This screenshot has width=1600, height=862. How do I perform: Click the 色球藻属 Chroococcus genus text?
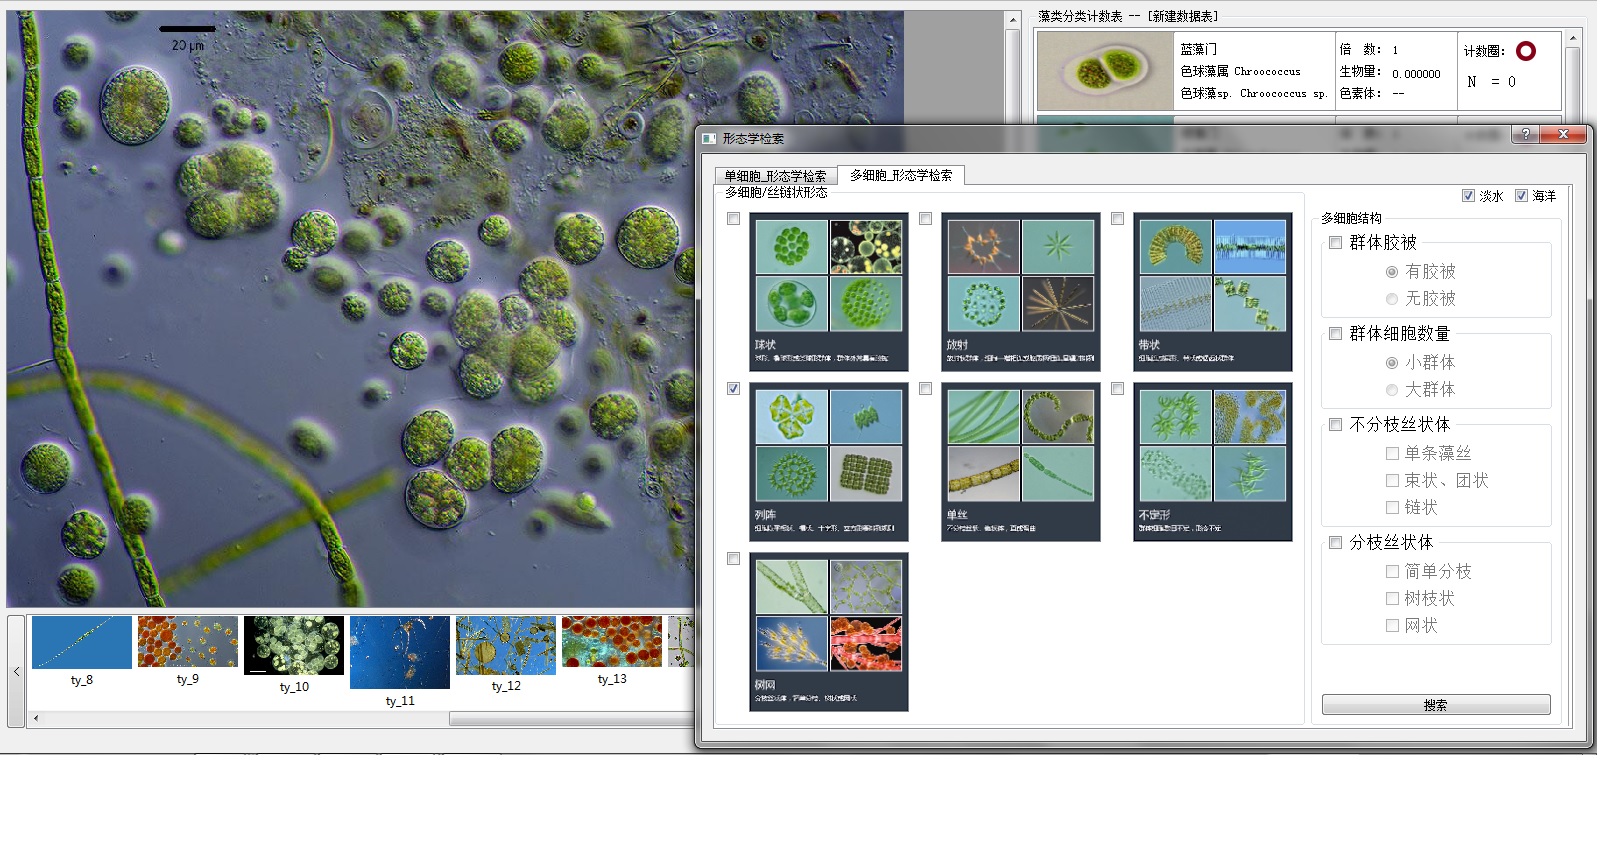point(1240,71)
